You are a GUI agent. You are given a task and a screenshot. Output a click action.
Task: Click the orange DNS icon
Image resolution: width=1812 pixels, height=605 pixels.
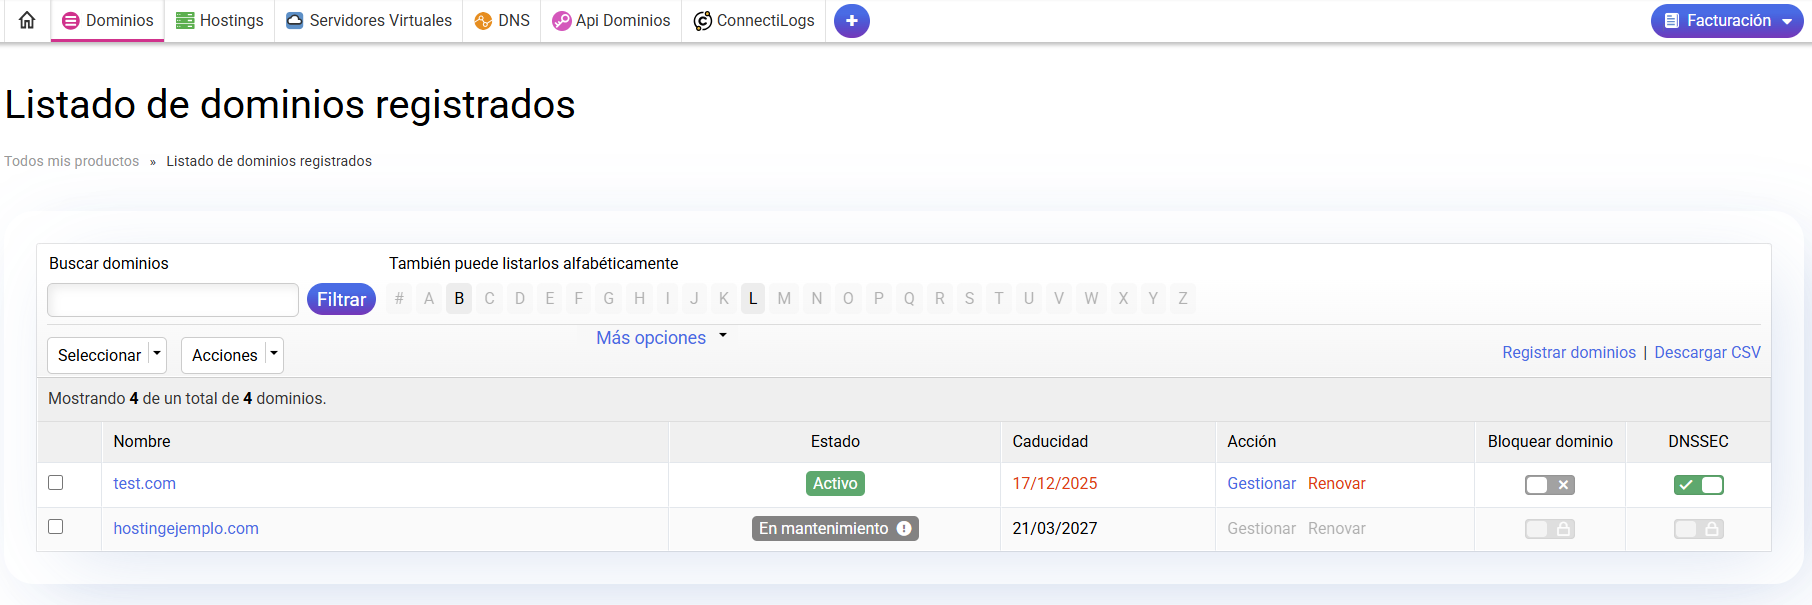click(x=483, y=21)
